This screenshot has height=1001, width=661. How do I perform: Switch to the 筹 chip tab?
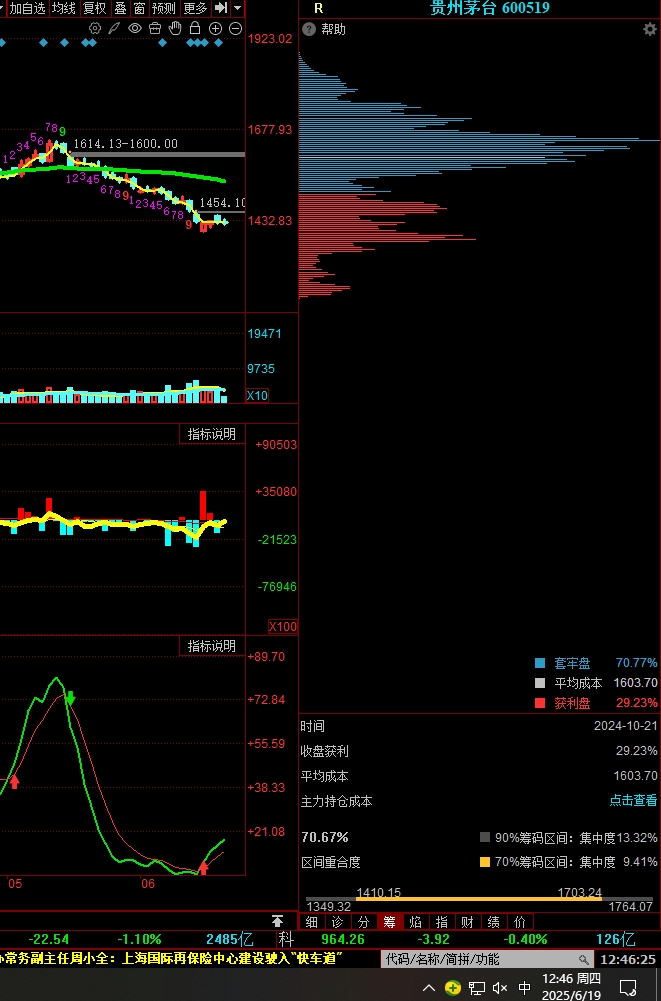(x=389, y=921)
